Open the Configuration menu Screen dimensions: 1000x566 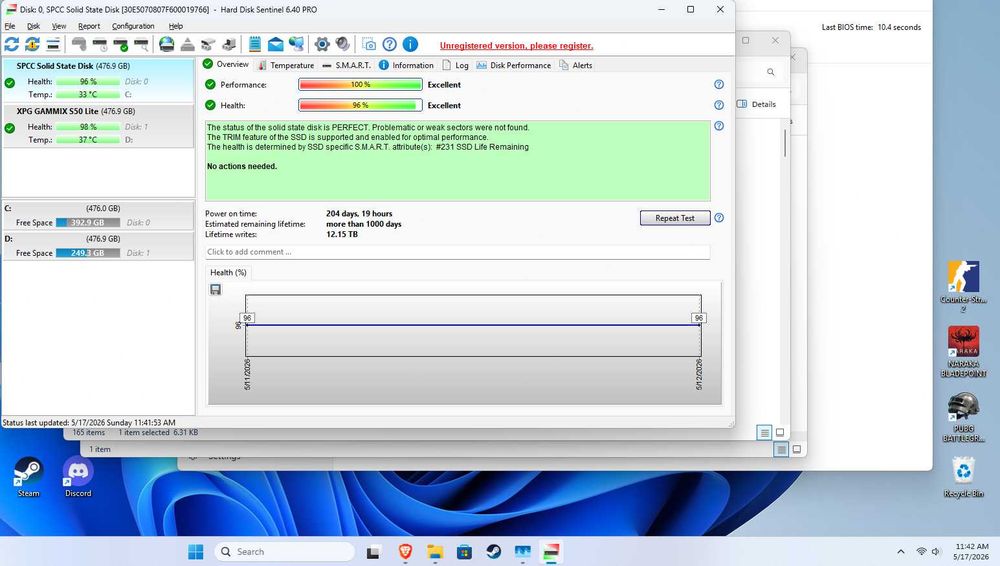point(133,26)
